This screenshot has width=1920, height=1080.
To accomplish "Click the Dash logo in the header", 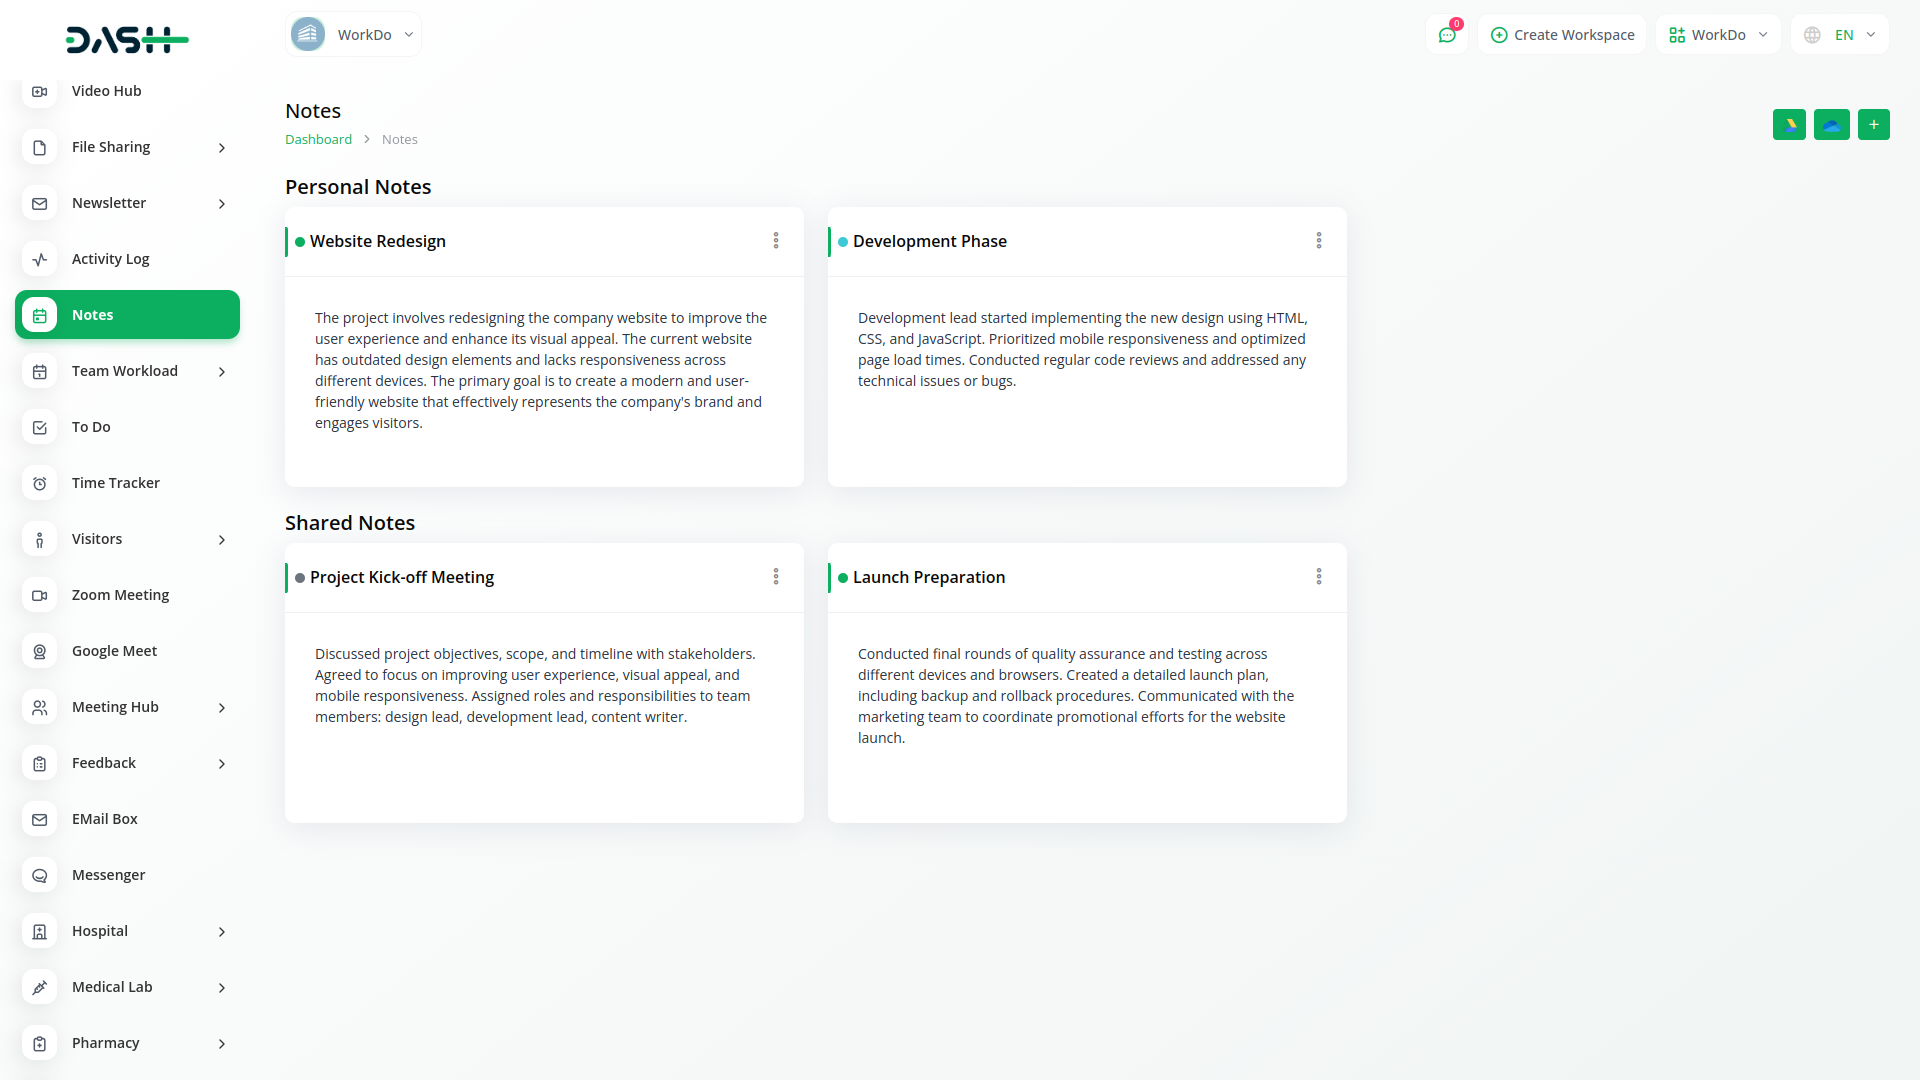I will [x=127, y=40].
